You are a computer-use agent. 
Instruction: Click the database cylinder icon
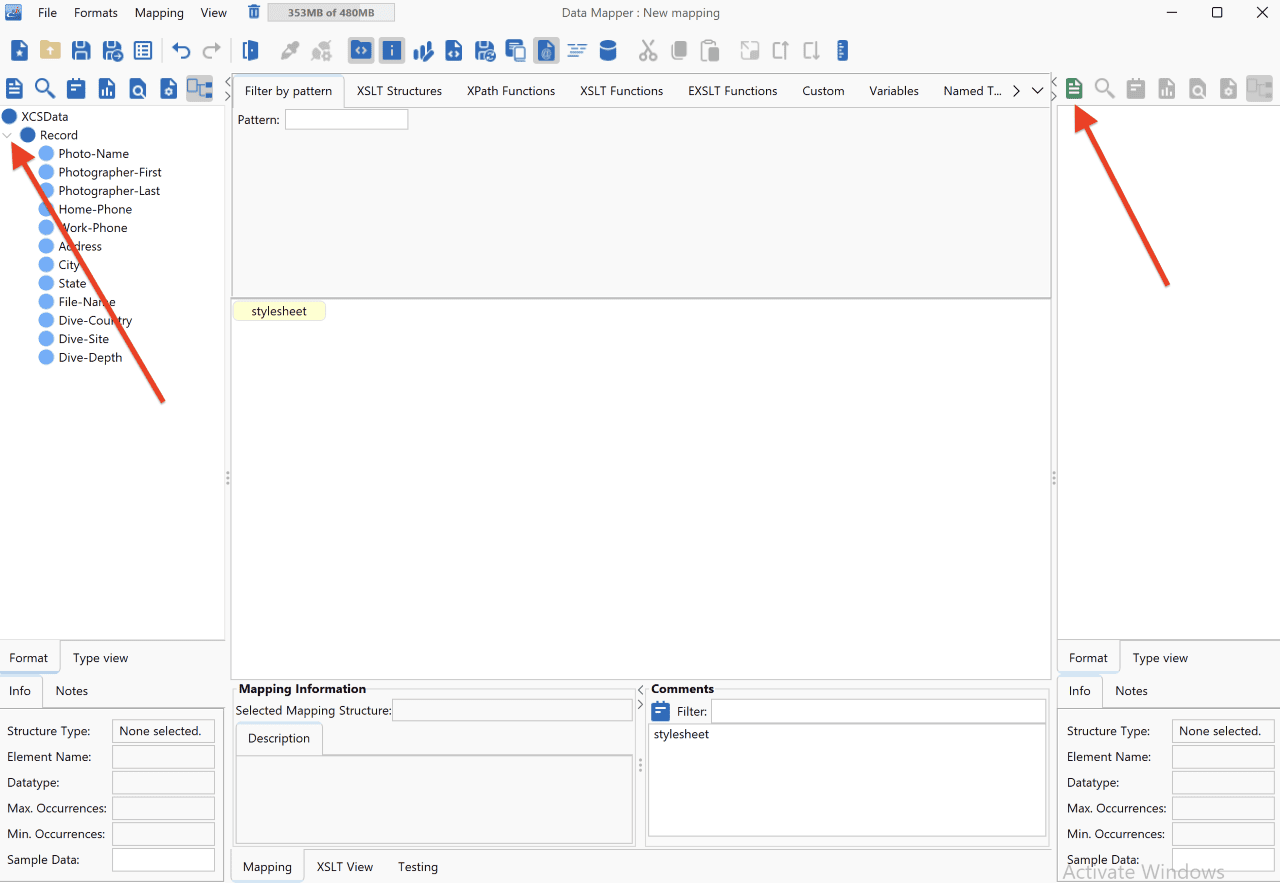pos(608,50)
